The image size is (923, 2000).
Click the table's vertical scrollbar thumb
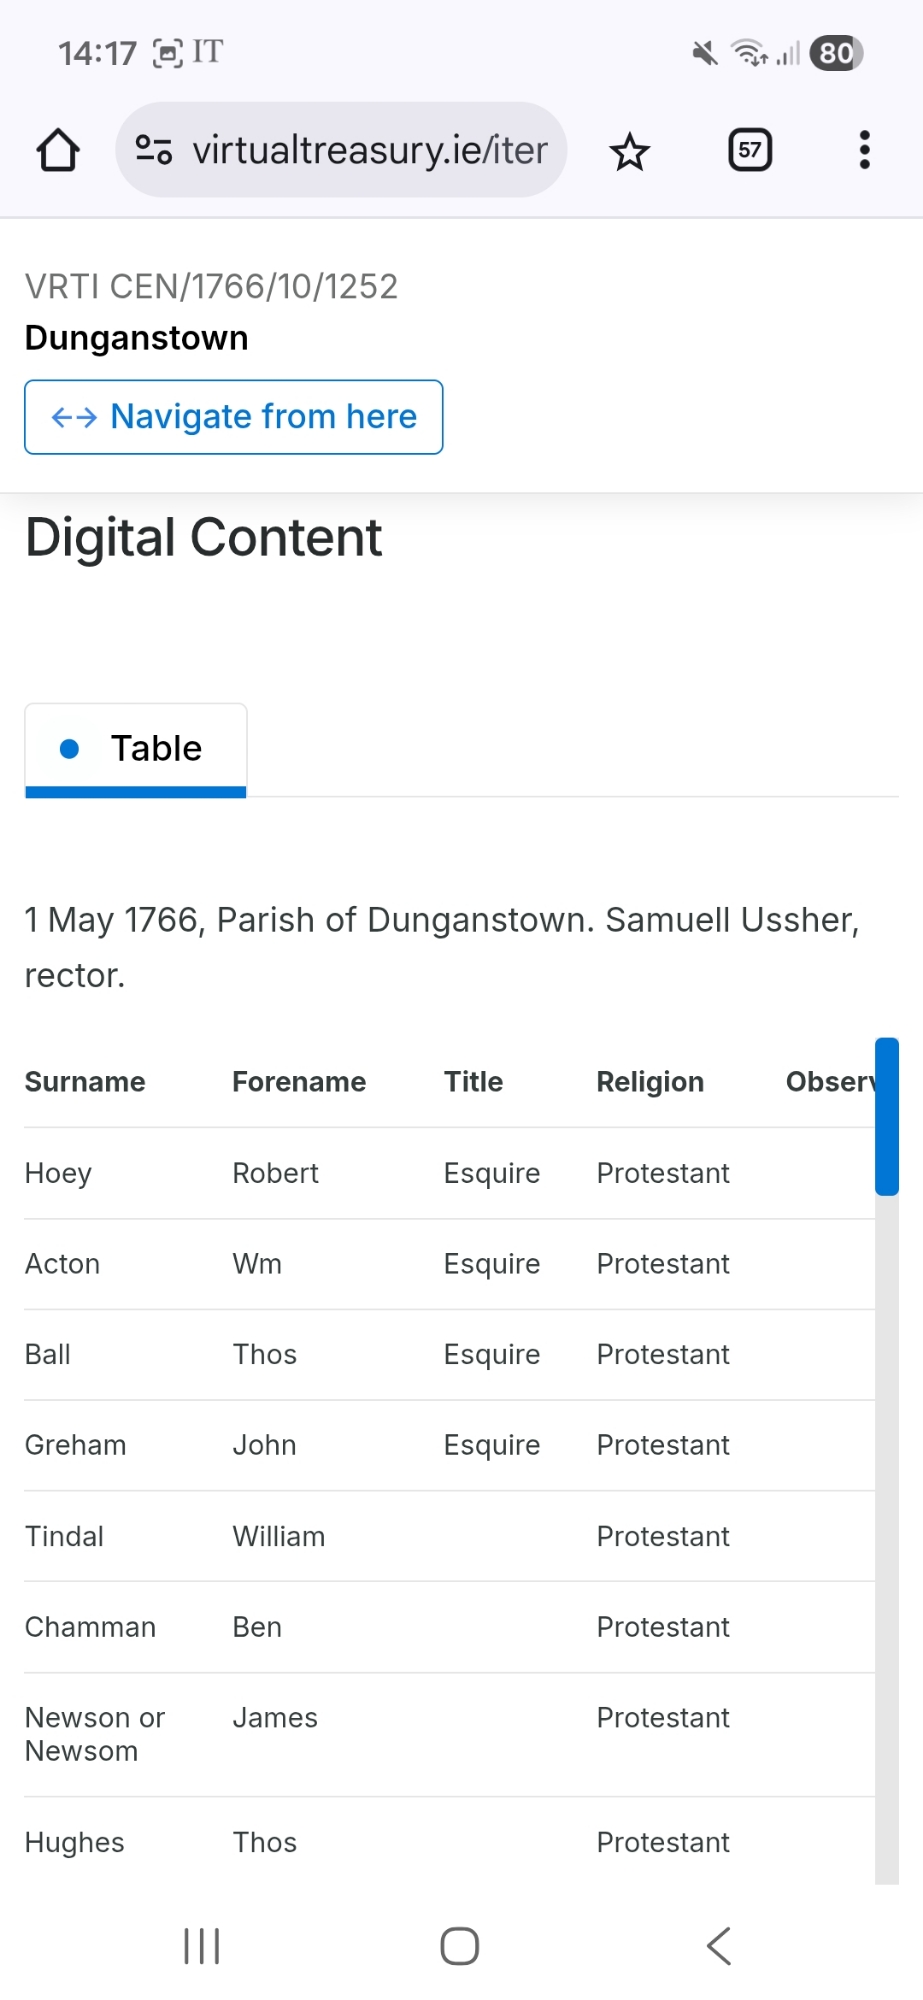pos(886,1116)
